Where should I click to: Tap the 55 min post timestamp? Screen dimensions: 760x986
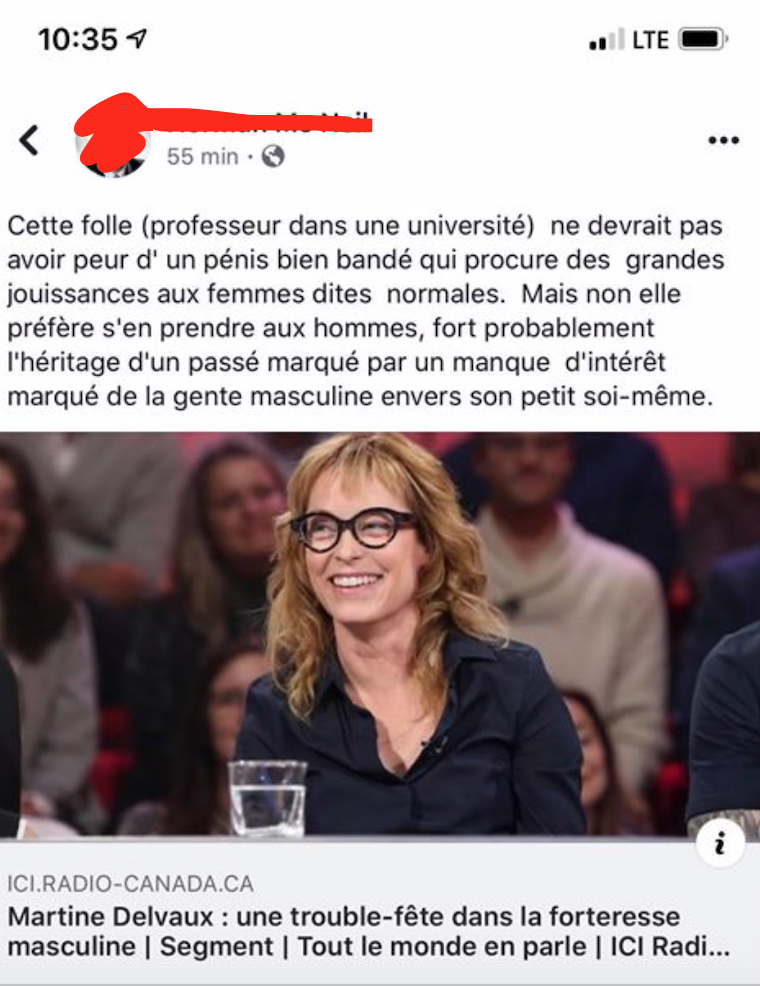202,157
